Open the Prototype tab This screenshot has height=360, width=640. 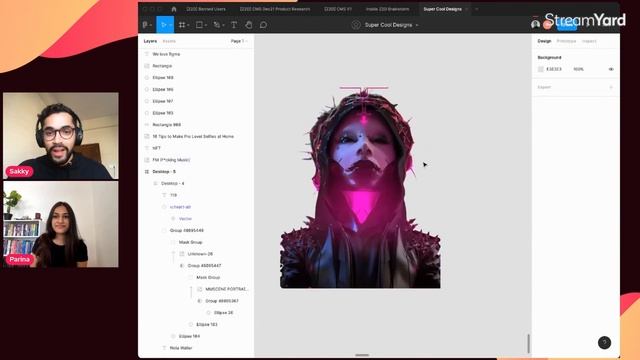click(x=566, y=41)
